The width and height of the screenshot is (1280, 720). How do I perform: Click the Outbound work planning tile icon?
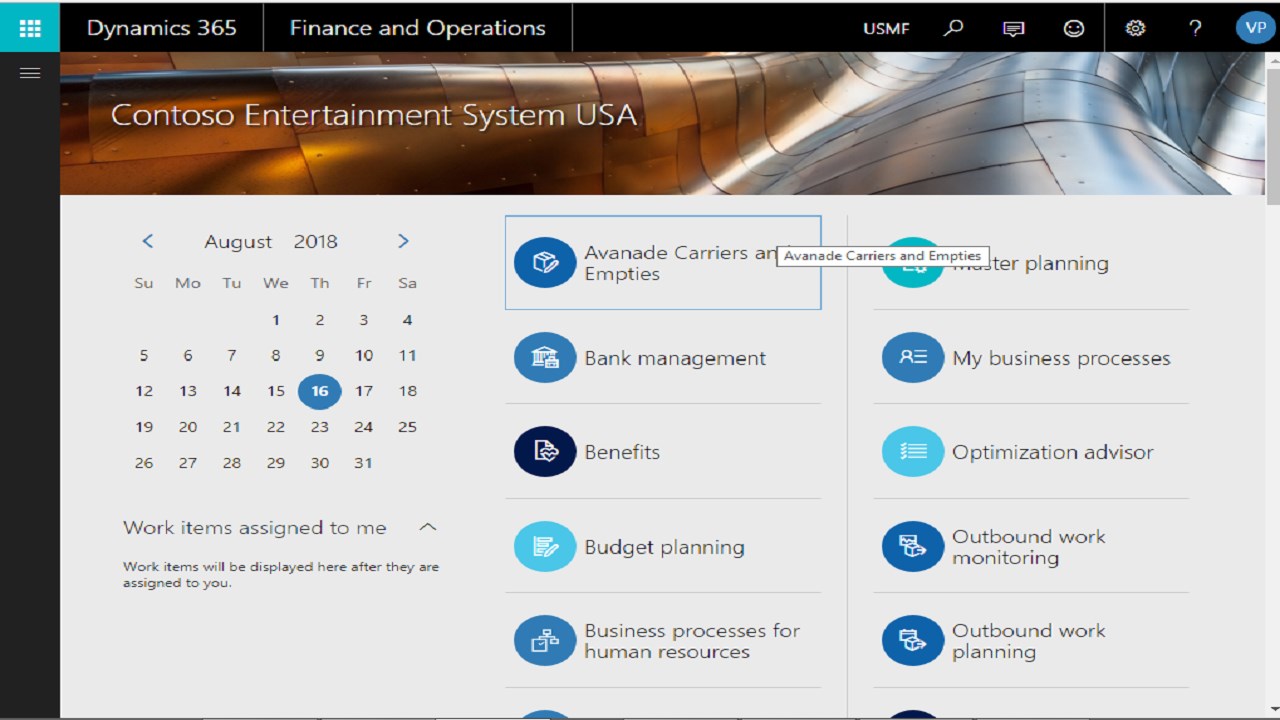pos(913,641)
